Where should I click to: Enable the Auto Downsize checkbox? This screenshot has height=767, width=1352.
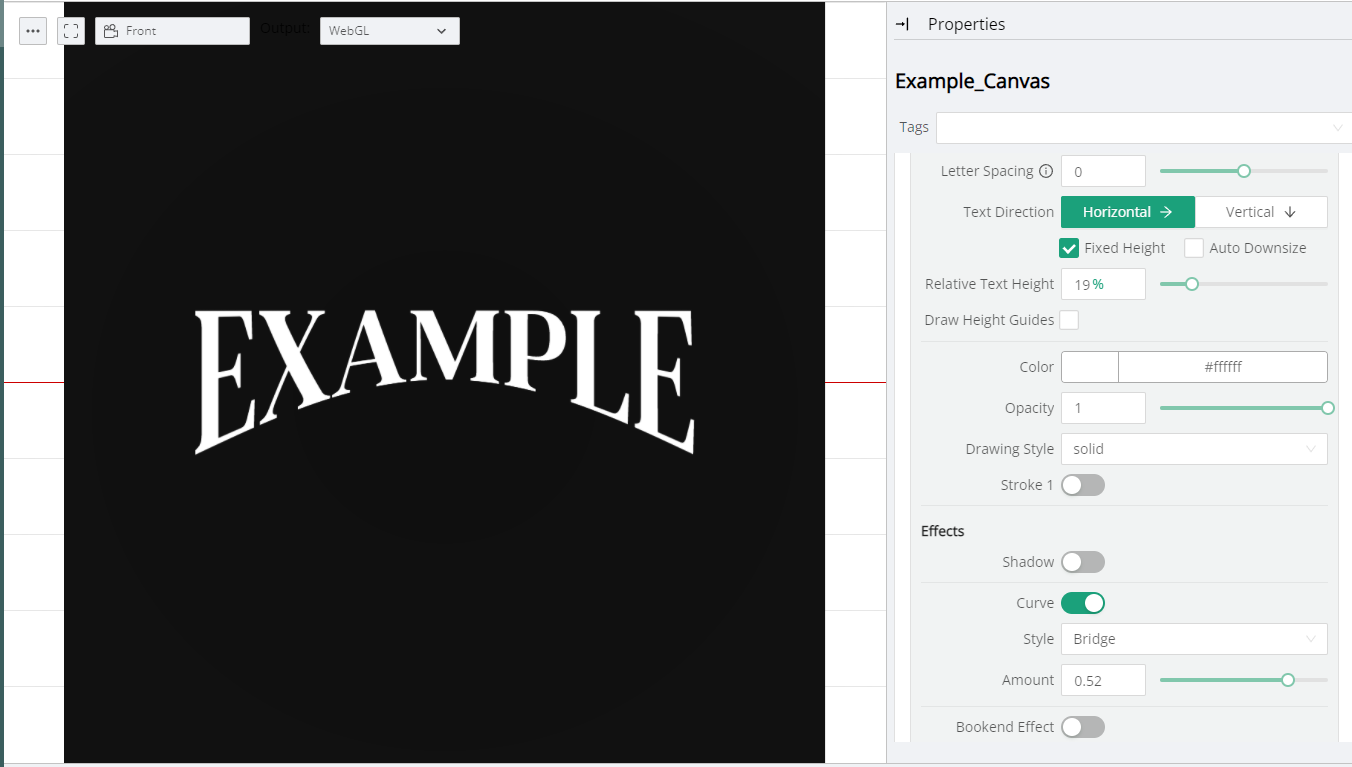pyautogui.click(x=1194, y=248)
